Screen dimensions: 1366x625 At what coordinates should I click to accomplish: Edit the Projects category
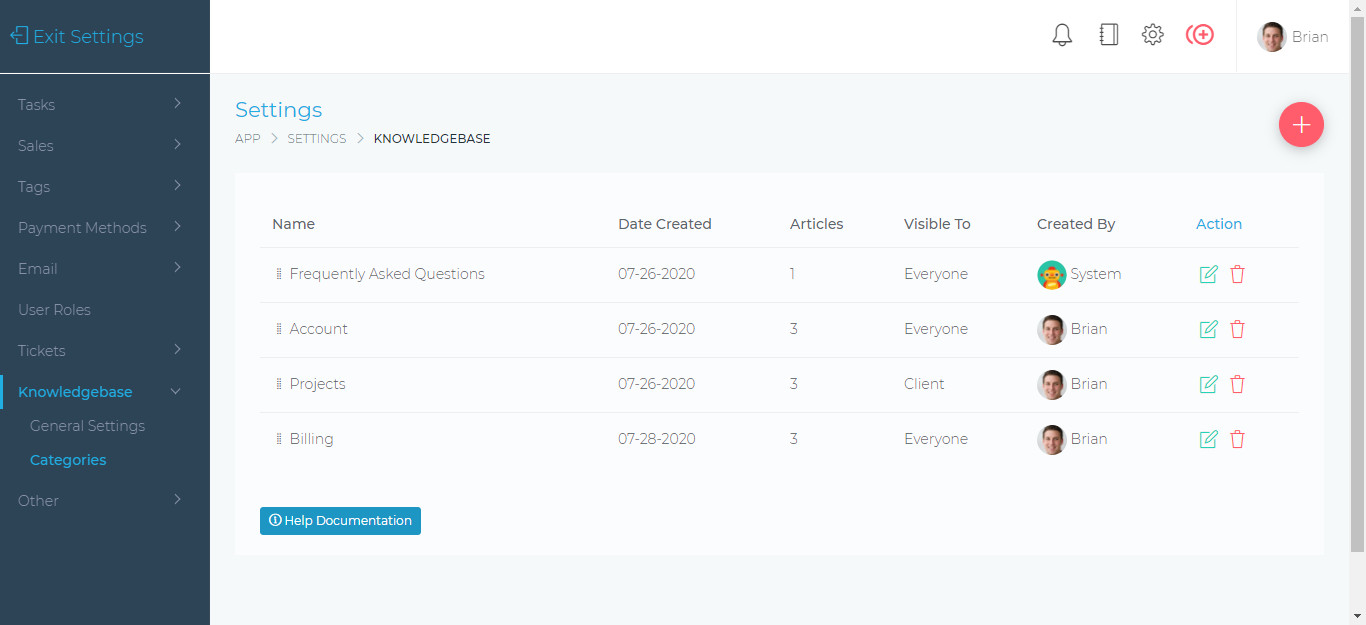[1208, 384]
